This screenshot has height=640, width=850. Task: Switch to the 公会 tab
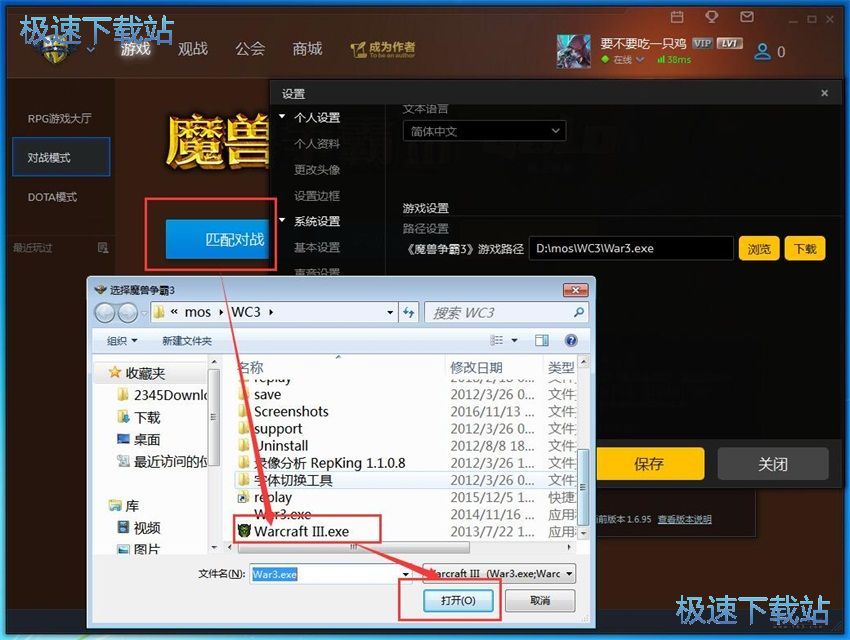[250, 49]
